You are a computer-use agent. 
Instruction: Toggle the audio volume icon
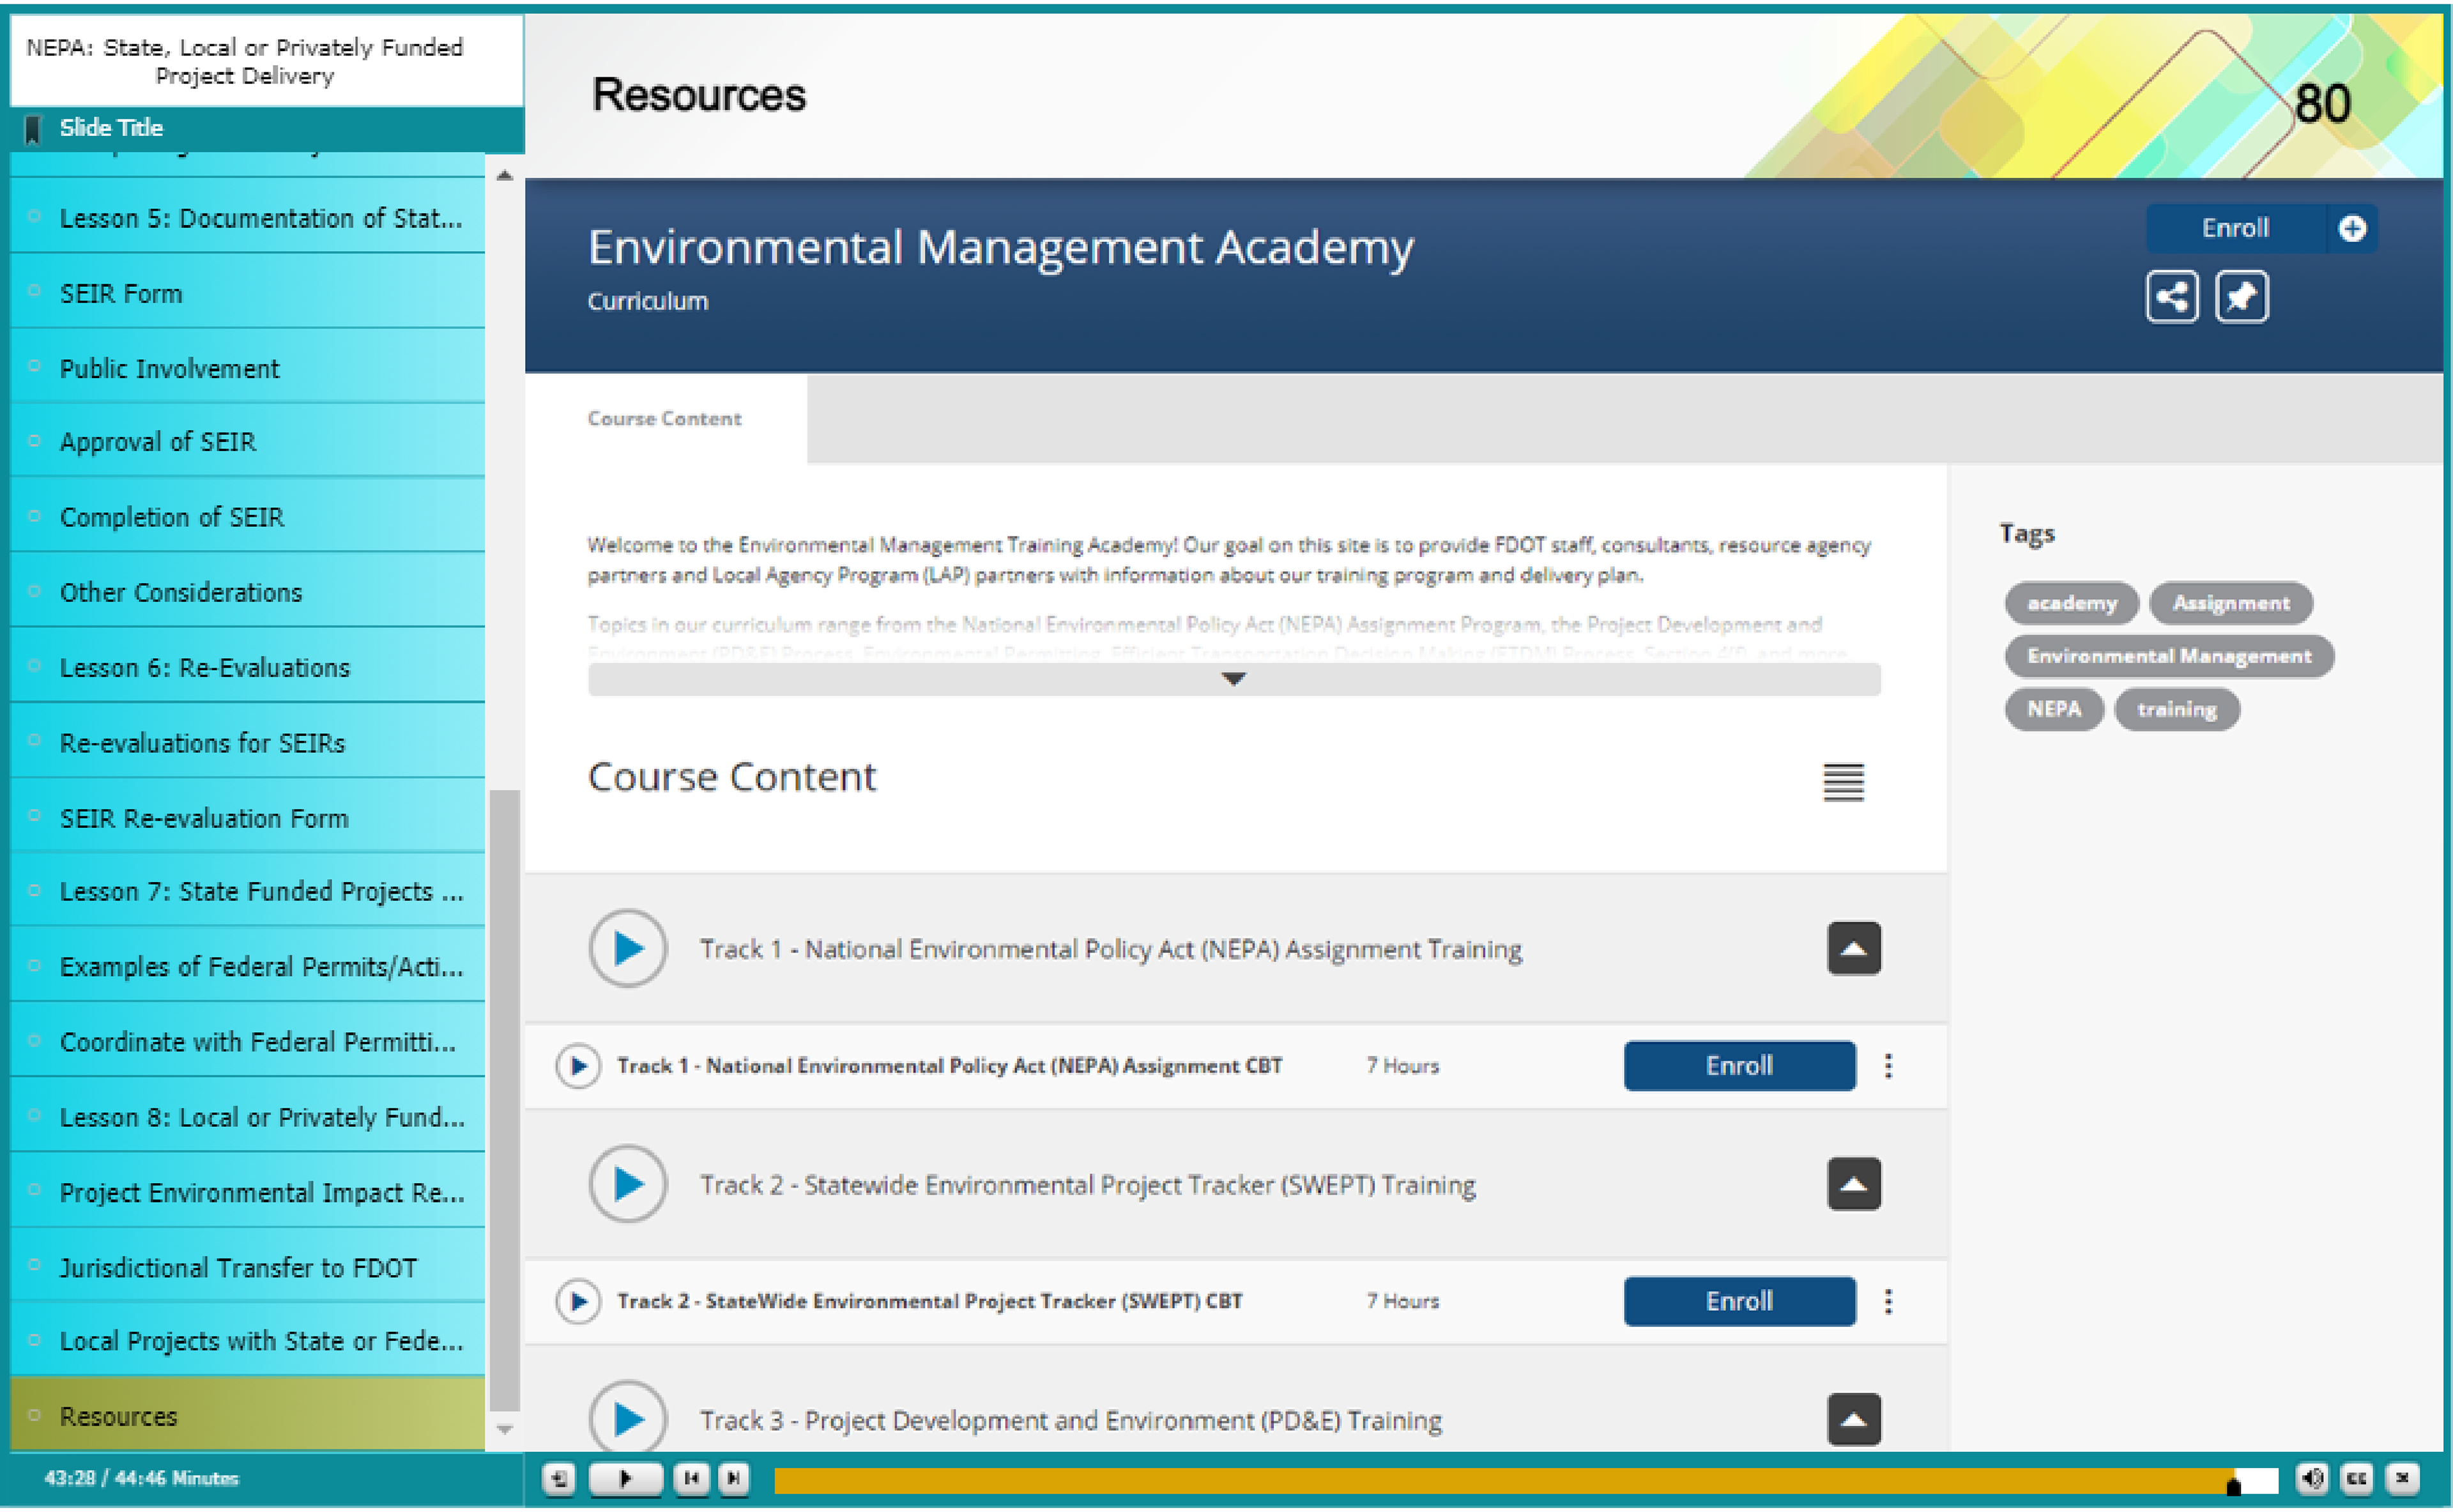pos(2312,1478)
